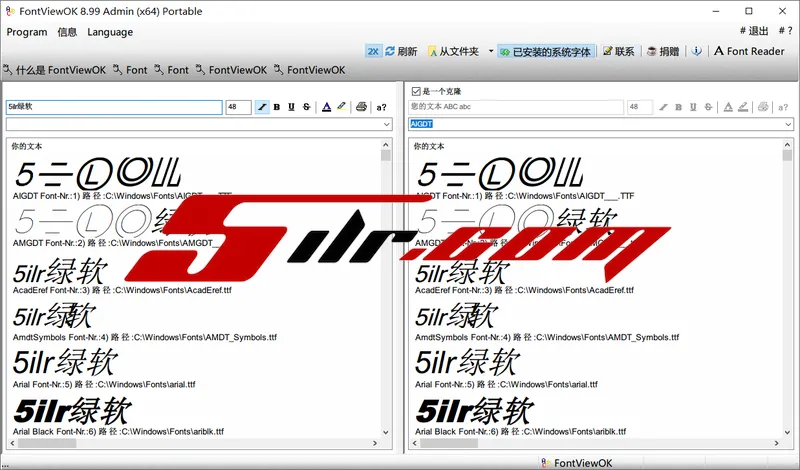Viewport: 800px width, 470px height.
Task: Select Arial Black Font-Nr.:6) row left pane
Action: [118, 432]
